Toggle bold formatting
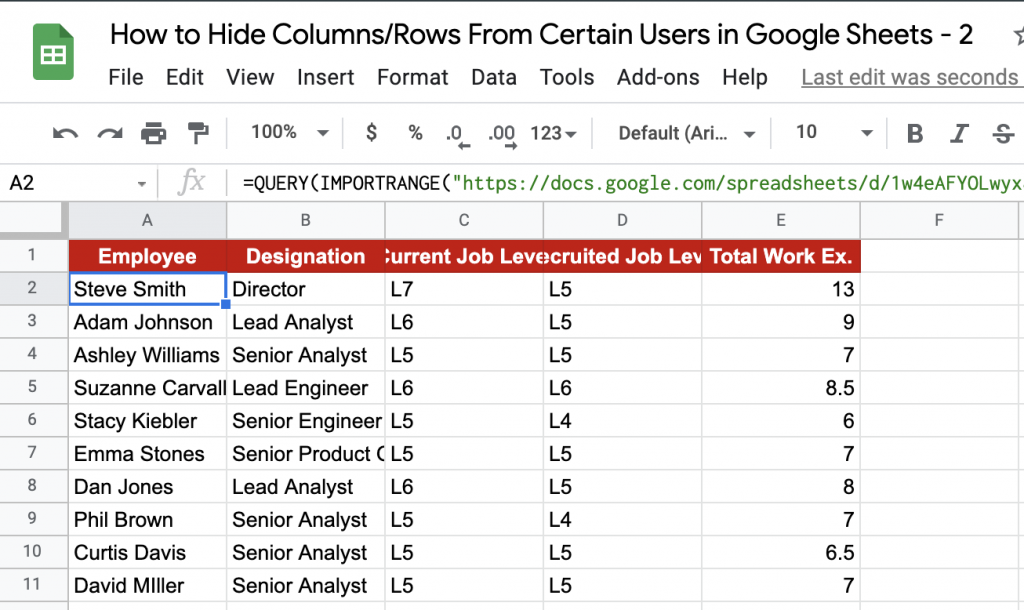This screenshot has width=1024, height=610. click(914, 133)
